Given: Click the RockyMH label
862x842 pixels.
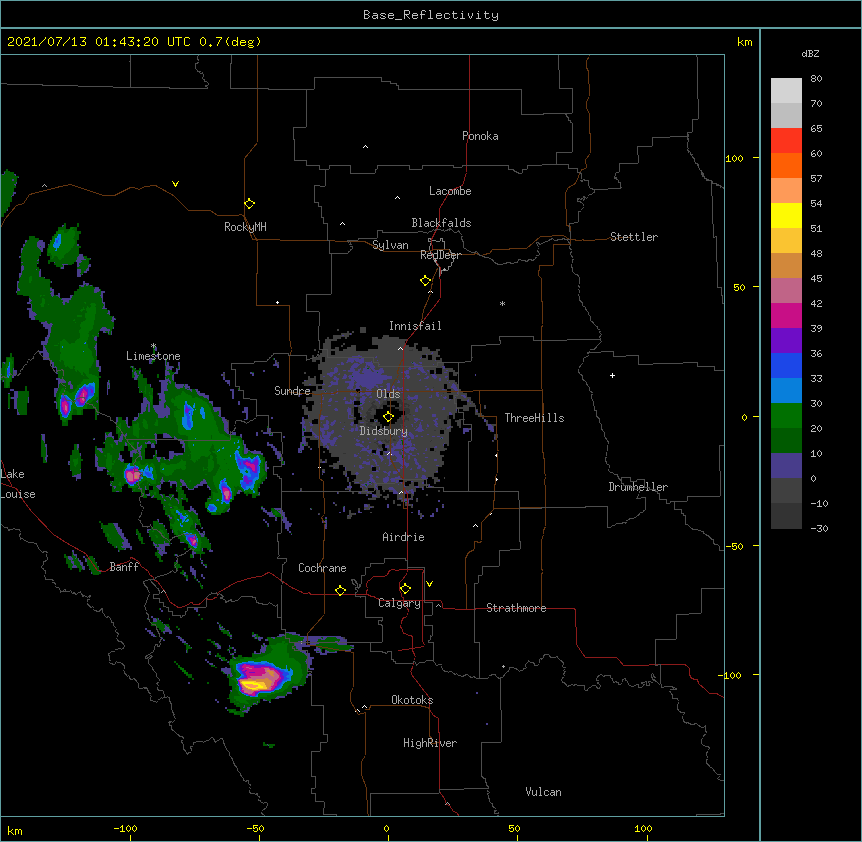Looking at the screenshot, I should coord(245,227).
